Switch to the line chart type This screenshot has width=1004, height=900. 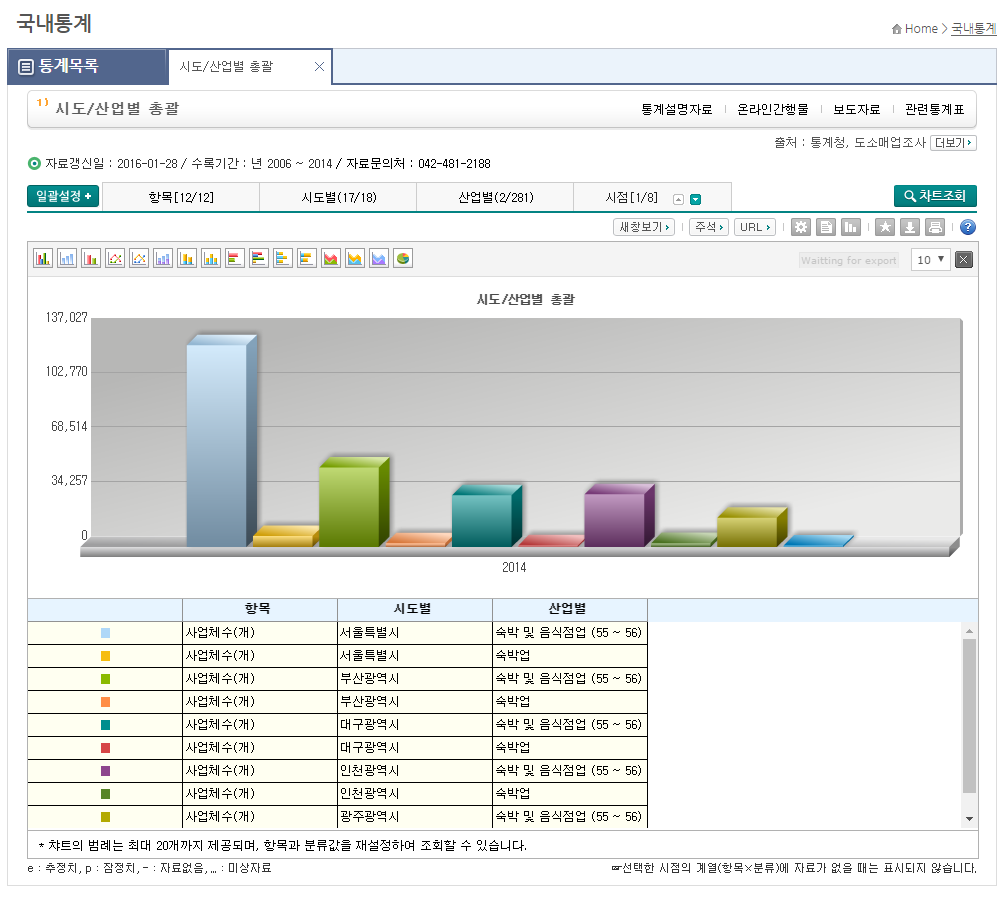(114, 258)
